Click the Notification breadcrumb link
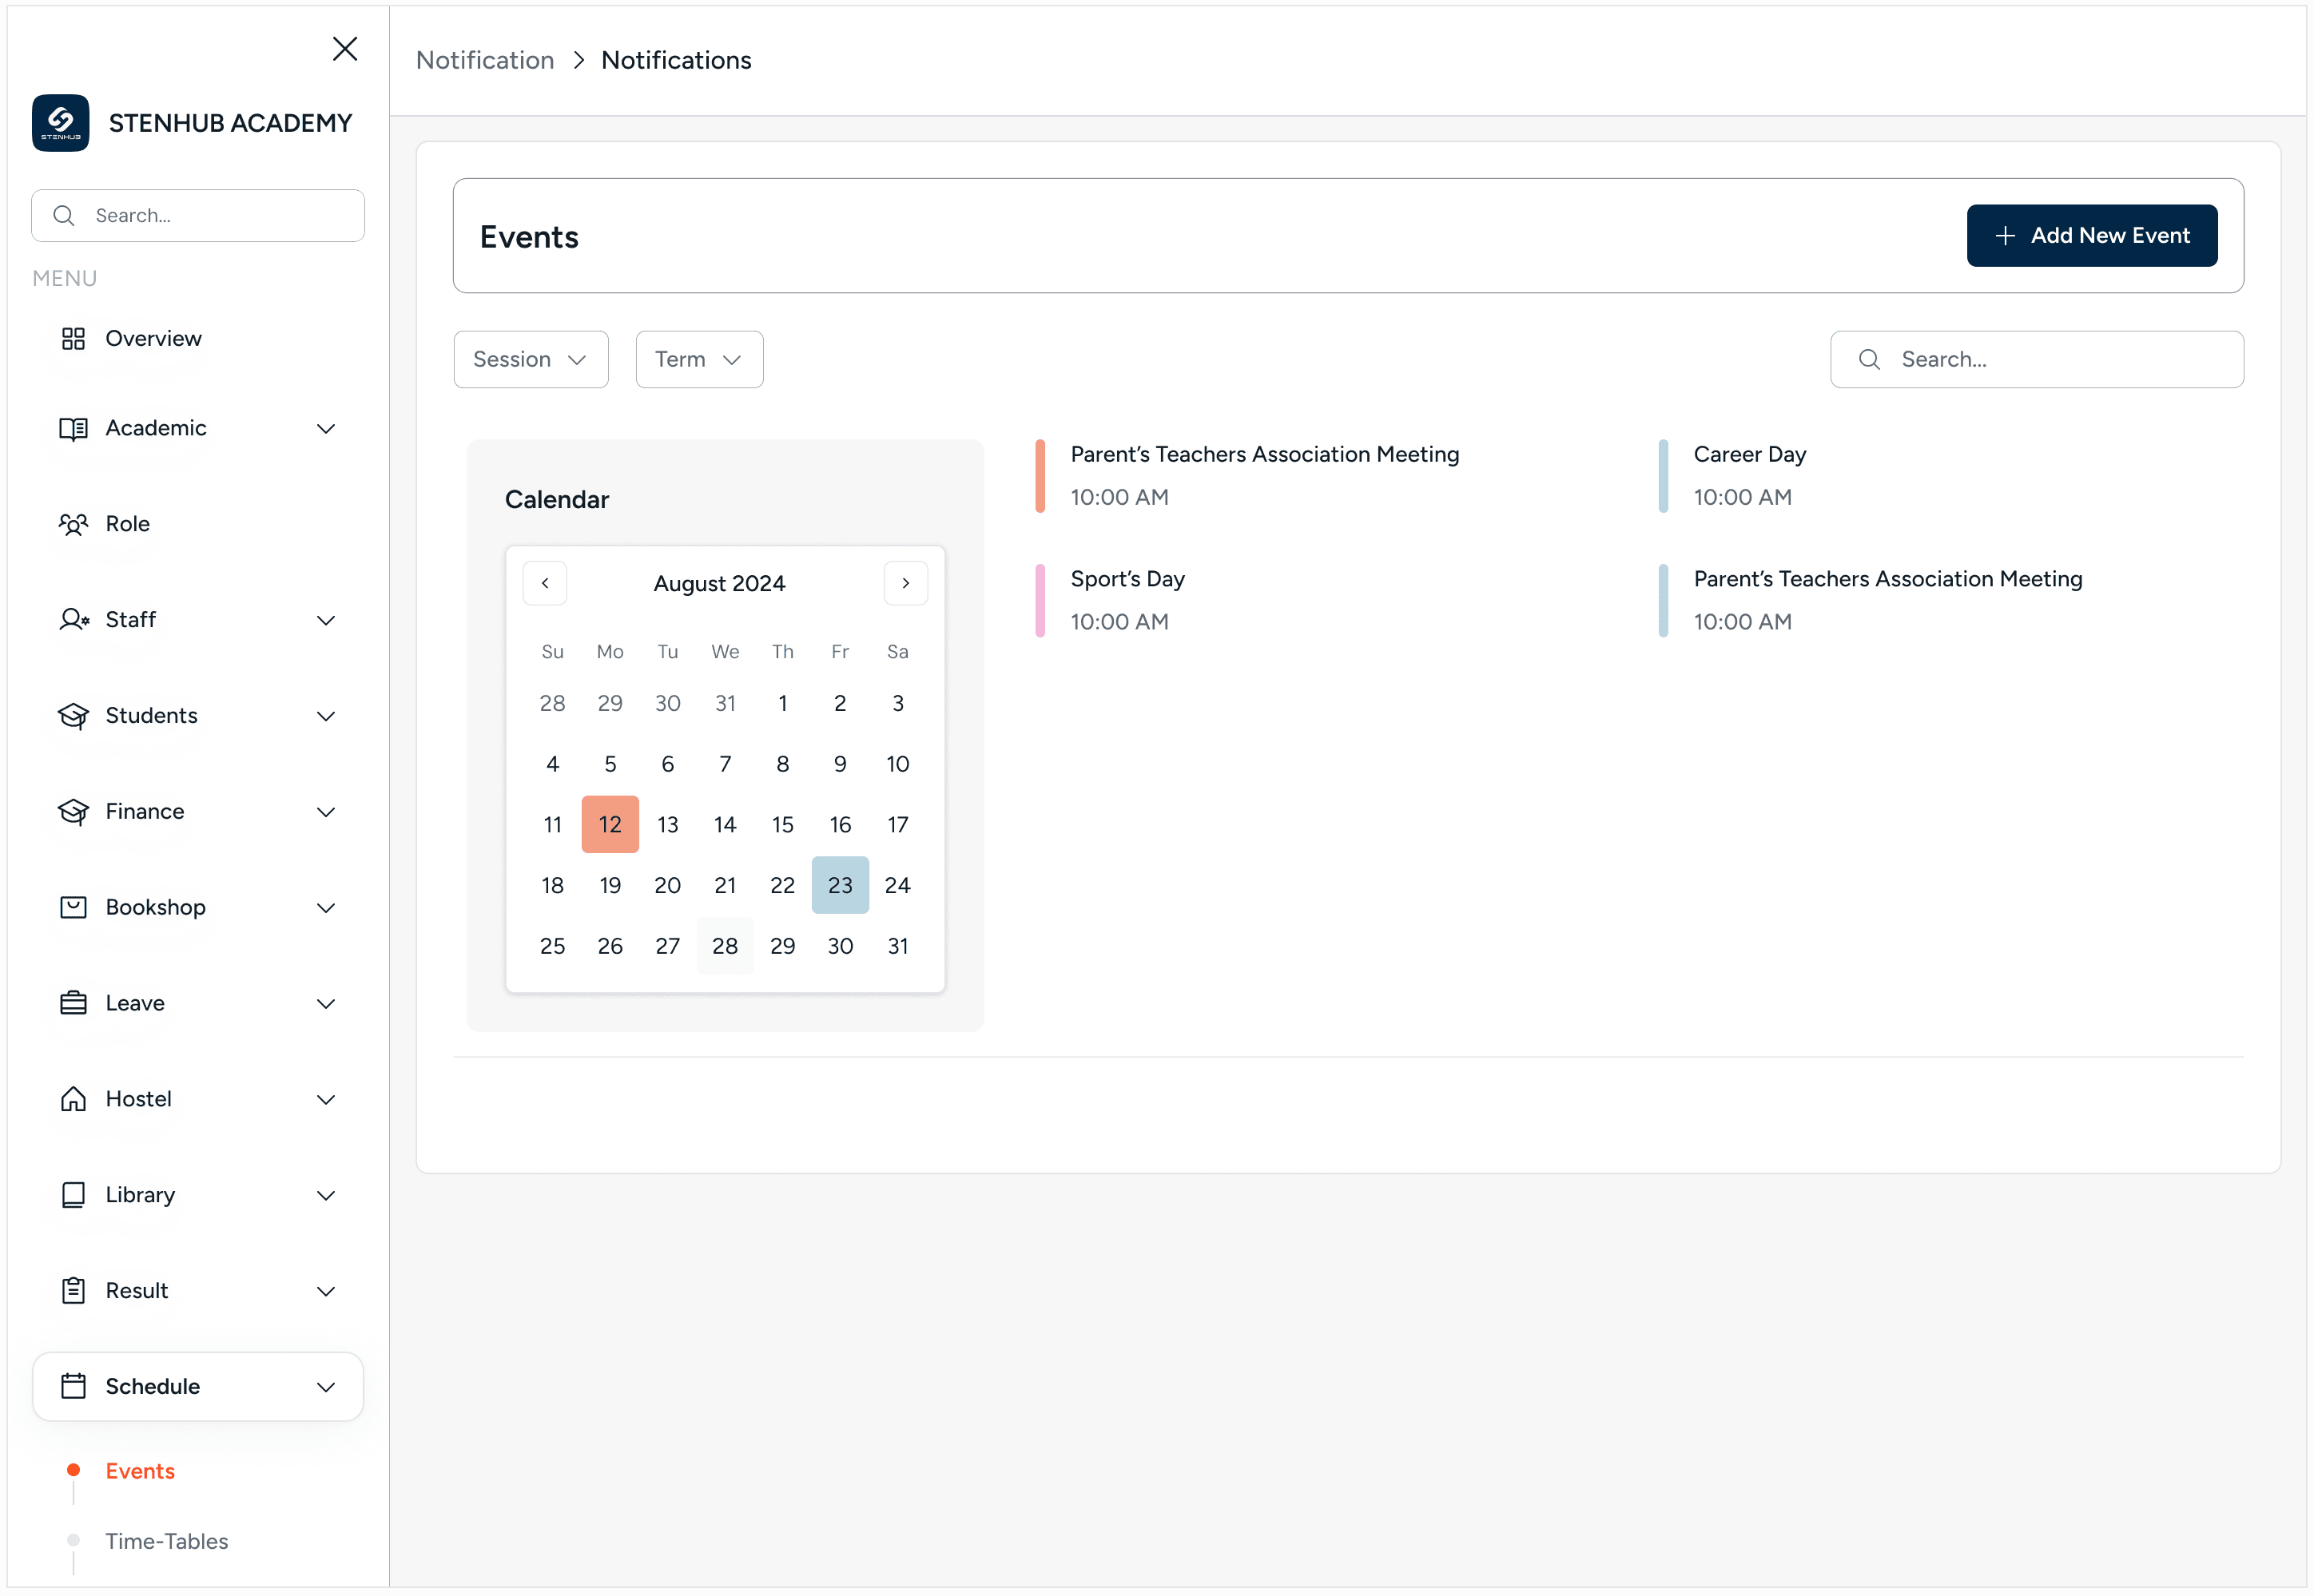 pos(485,60)
